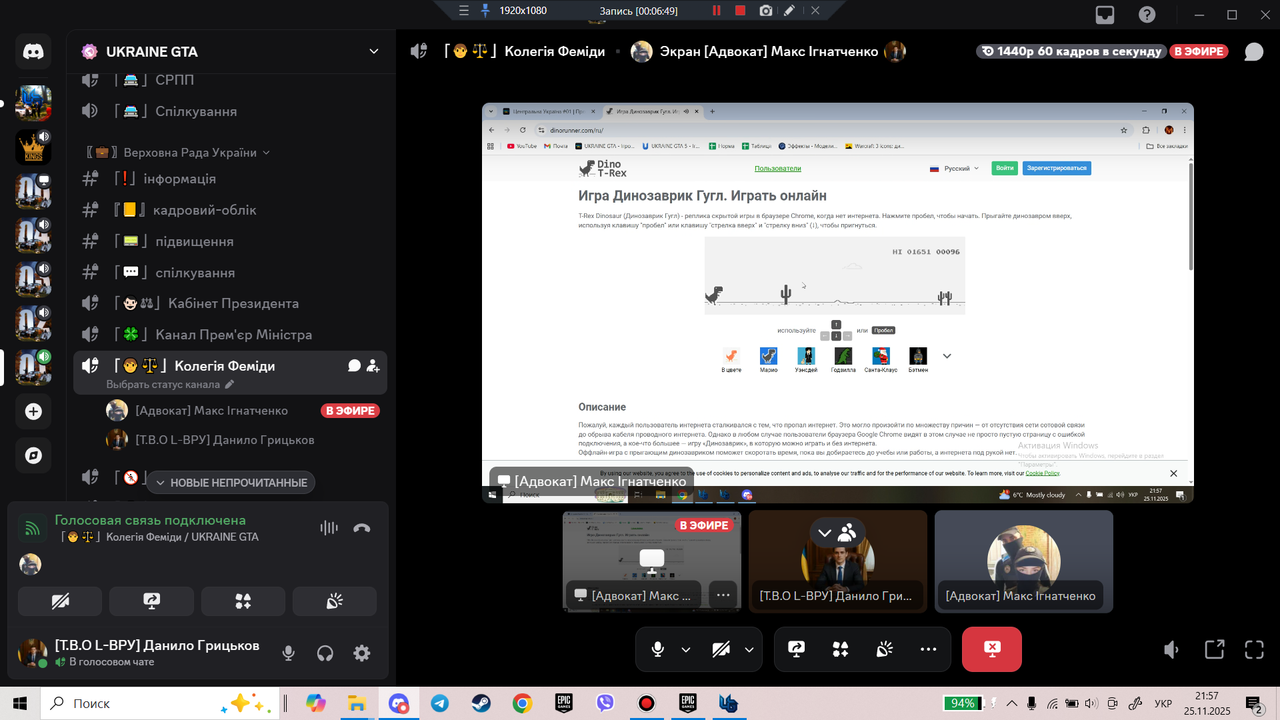This screenshot has width=1280, height=720.
Task: Toggle microphone in the call control bar
Action: coord(657,649)
